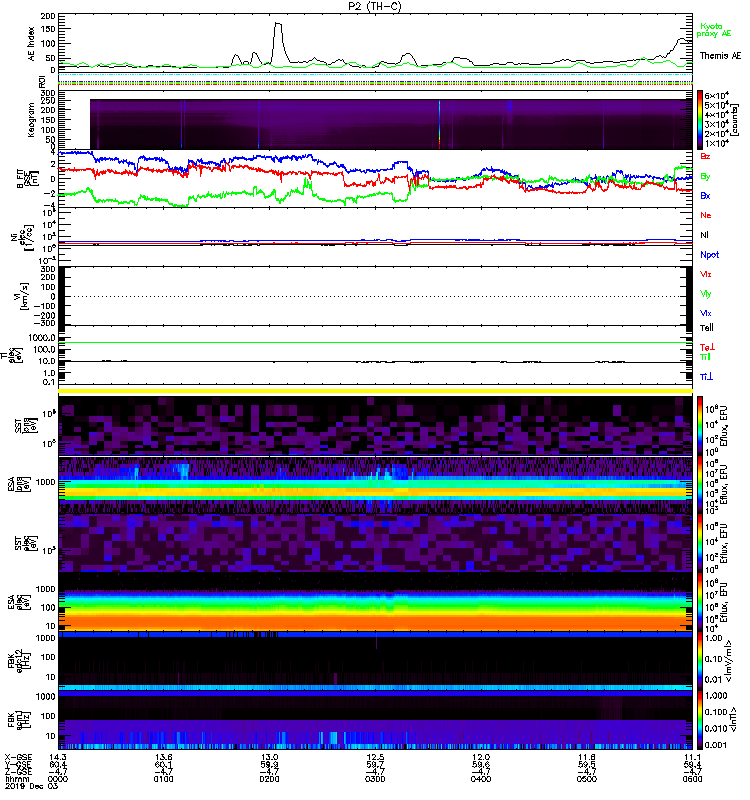This screenshot has height=800, width=750.
Task: Select the green "Kyoto proxy AE" legend label
Action: tap(713, 30)
